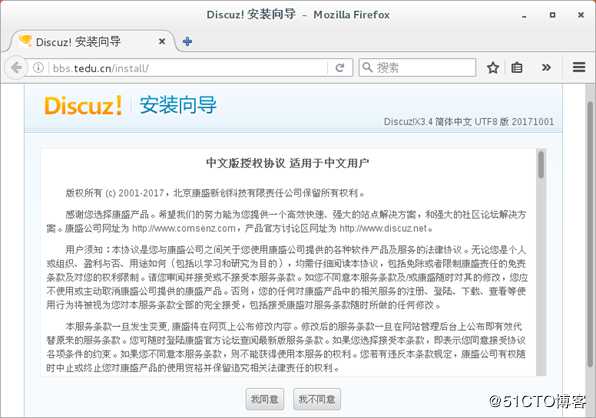Viewport: 596px width, 418px height.
Task: Click the DiscuzX3.4 简体中文 UTF8 版 20171001 text
Action: pyautogui.click(x=469, y=122)
